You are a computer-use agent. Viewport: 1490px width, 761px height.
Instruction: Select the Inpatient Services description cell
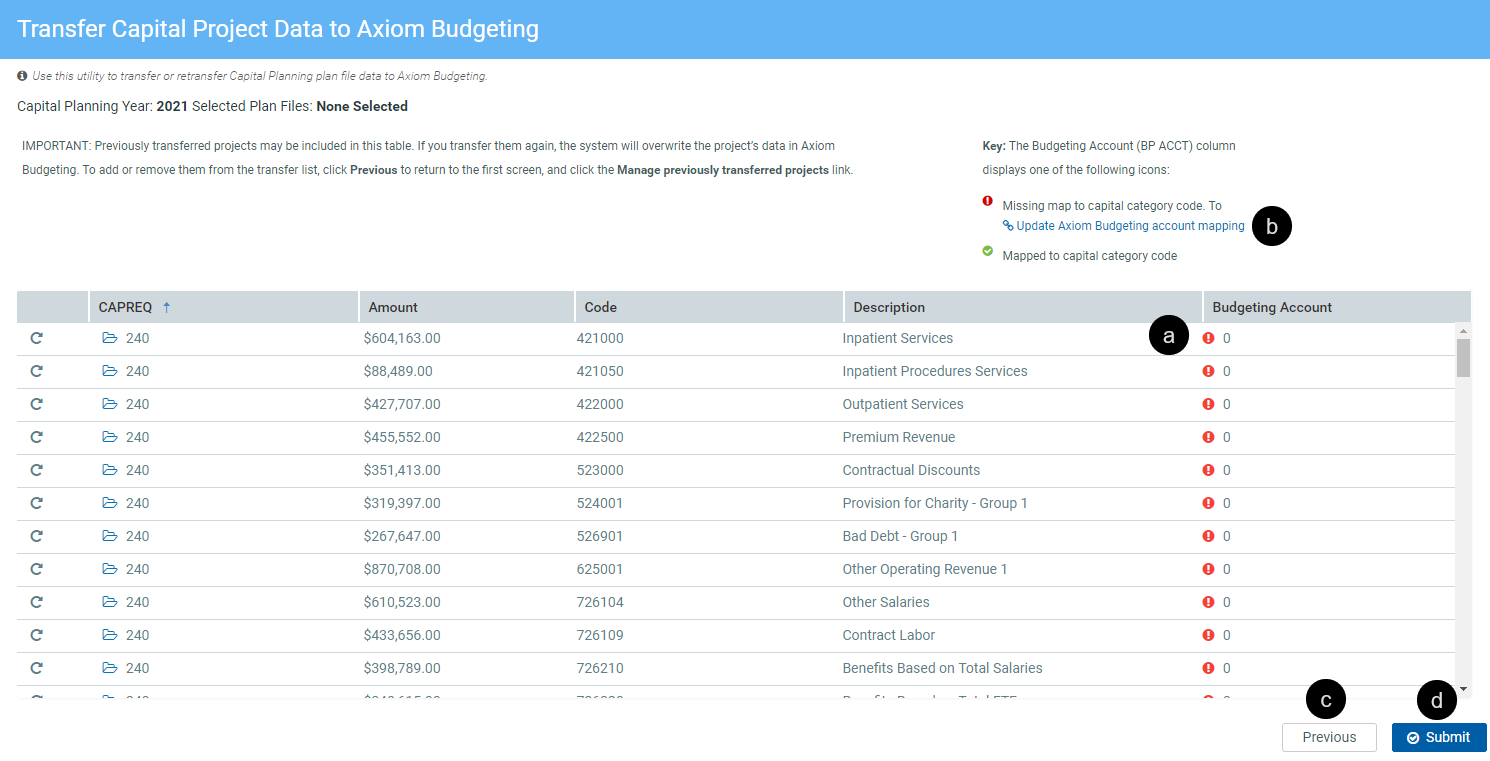pos(898,338)
